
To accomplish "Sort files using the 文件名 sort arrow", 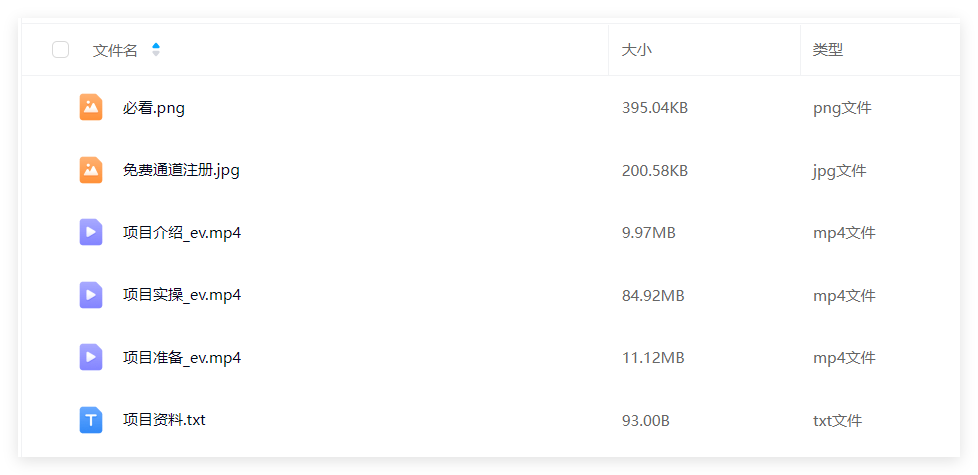I will (x=156, y=49).
